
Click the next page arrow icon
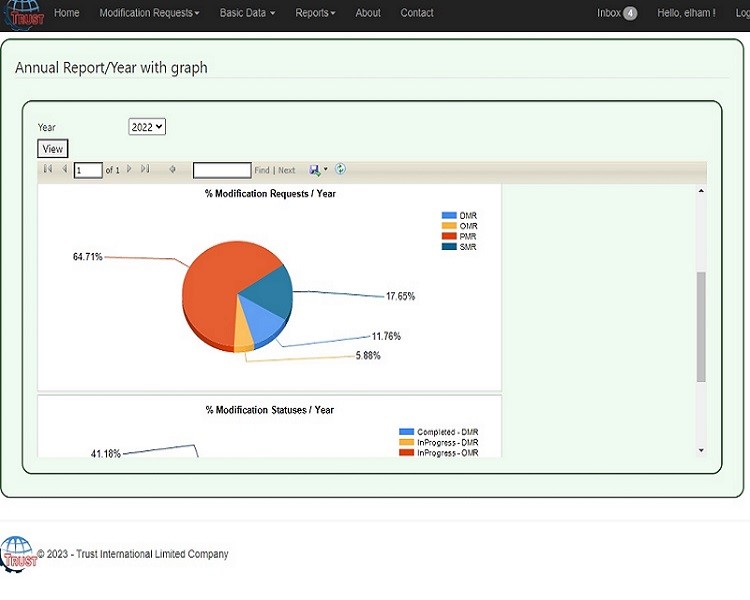pos(129,170)
